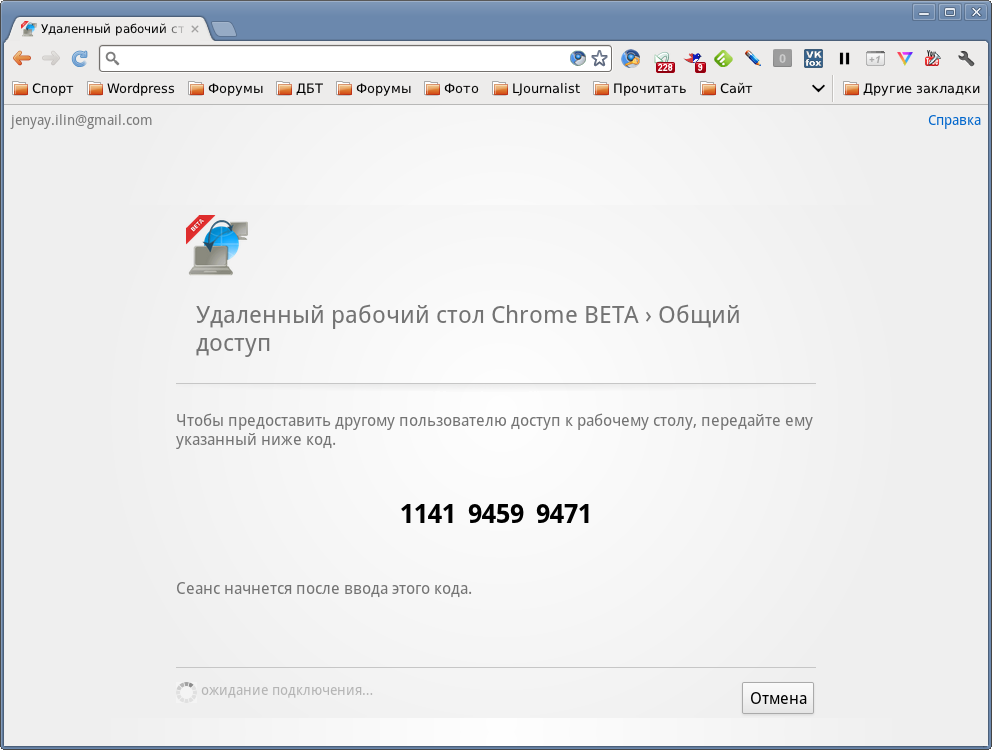Click the blue pen extension icon

click(752, 59)
